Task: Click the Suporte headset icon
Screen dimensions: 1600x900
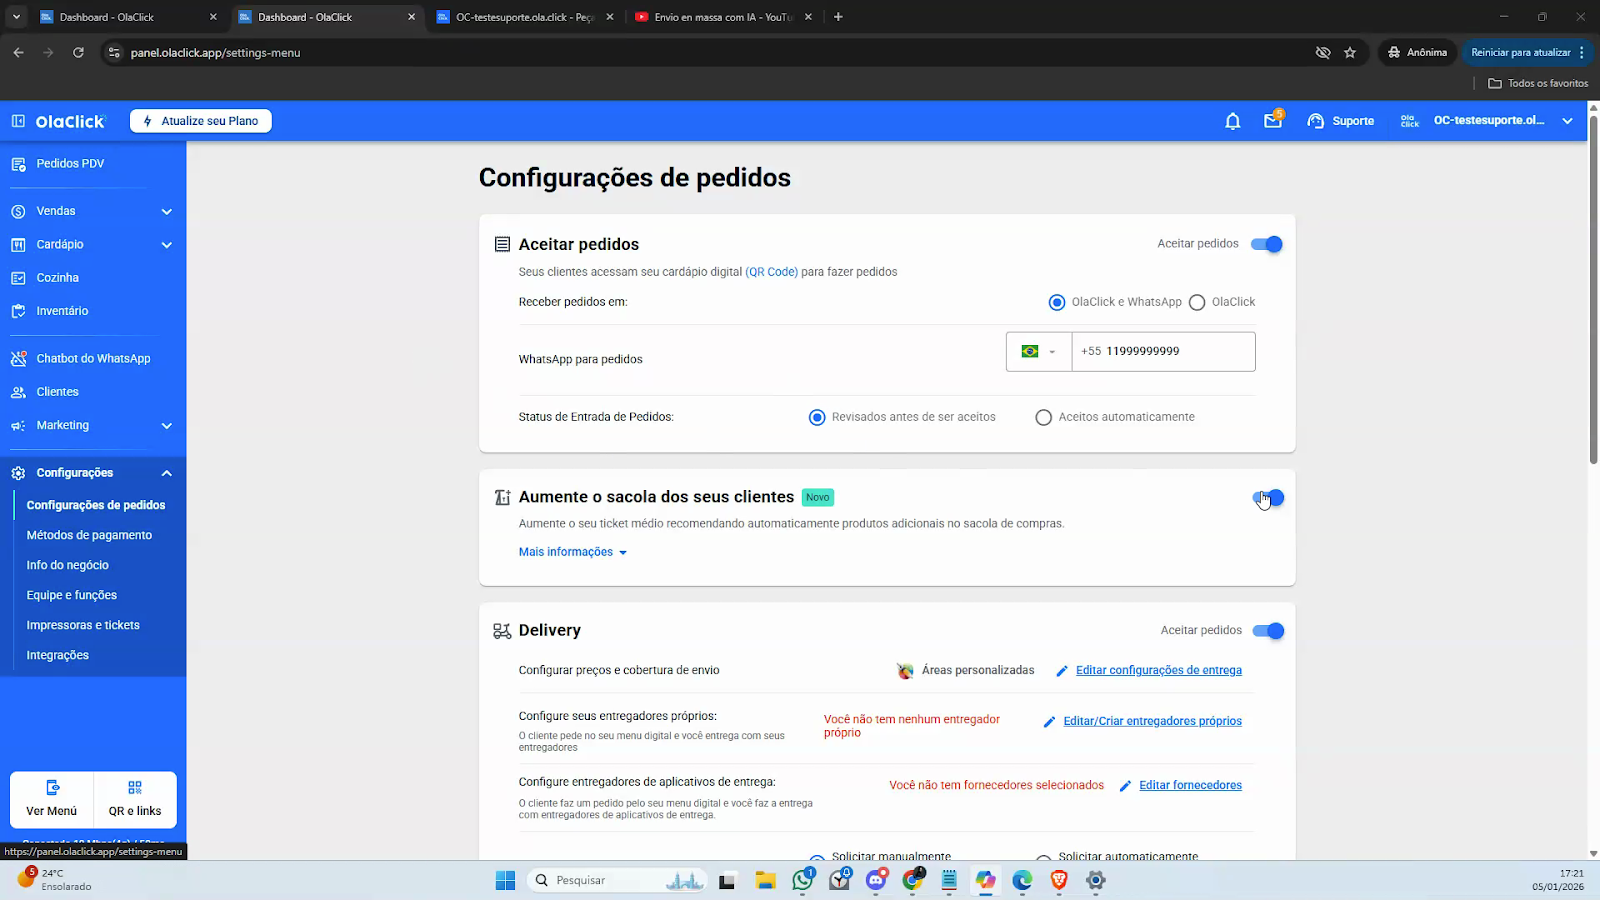Action: click(x=1316, y=121)
